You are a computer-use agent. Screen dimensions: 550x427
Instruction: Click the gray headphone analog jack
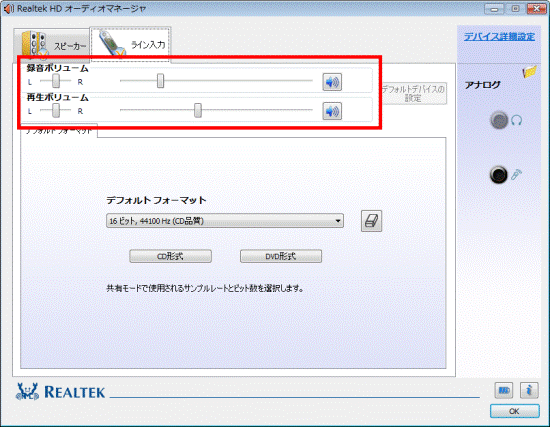499,120
